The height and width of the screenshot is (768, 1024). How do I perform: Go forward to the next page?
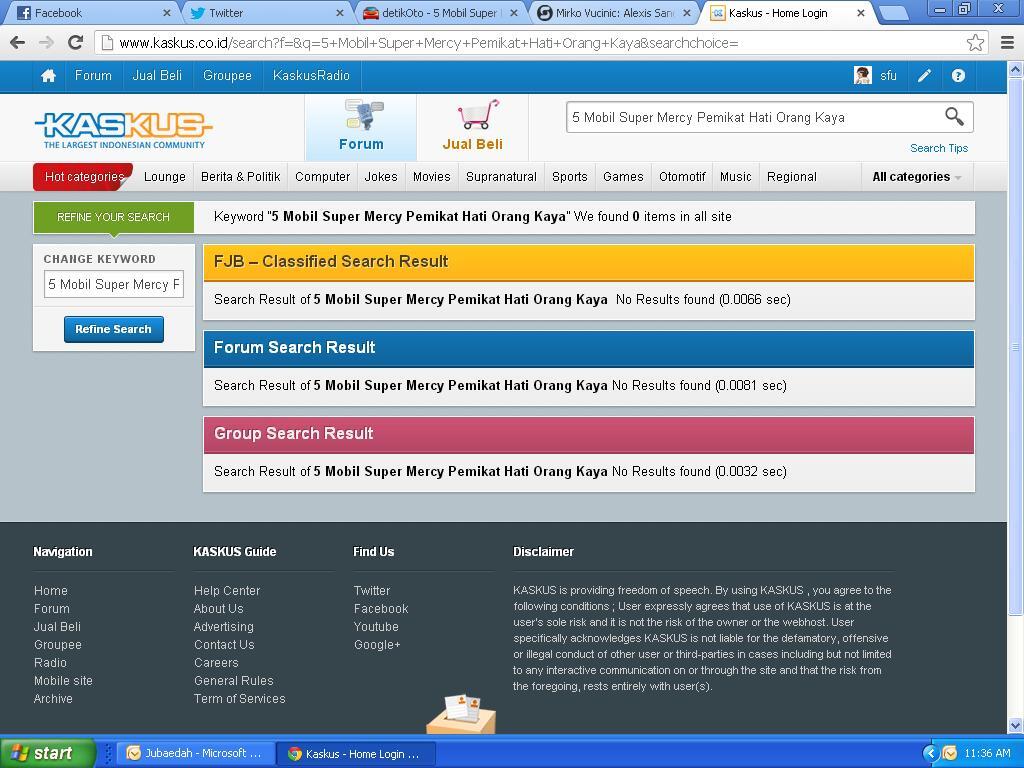click(x=46, y=43)
